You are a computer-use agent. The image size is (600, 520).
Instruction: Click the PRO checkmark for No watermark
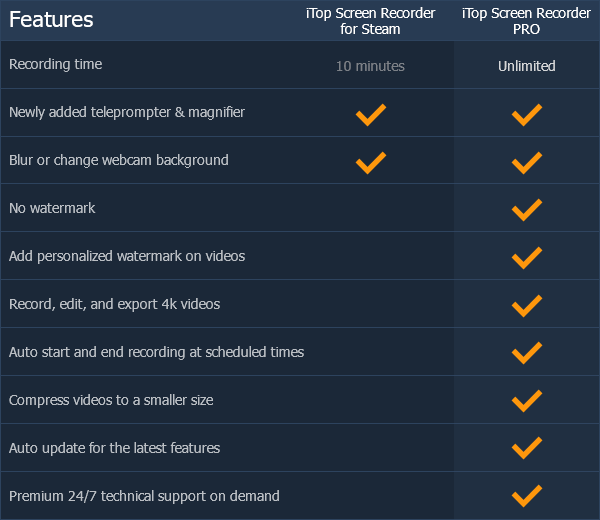pos(526,210)
